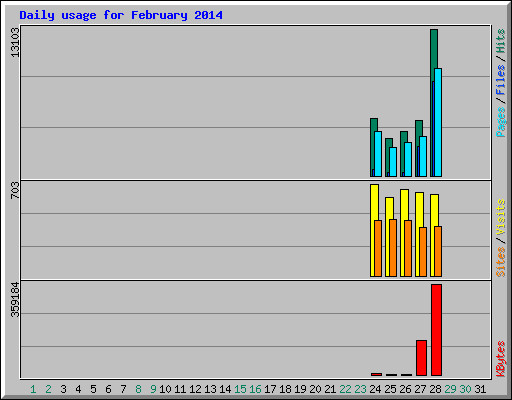
Task: Click day label 16 on the x-axis
Action: point(255,389)
